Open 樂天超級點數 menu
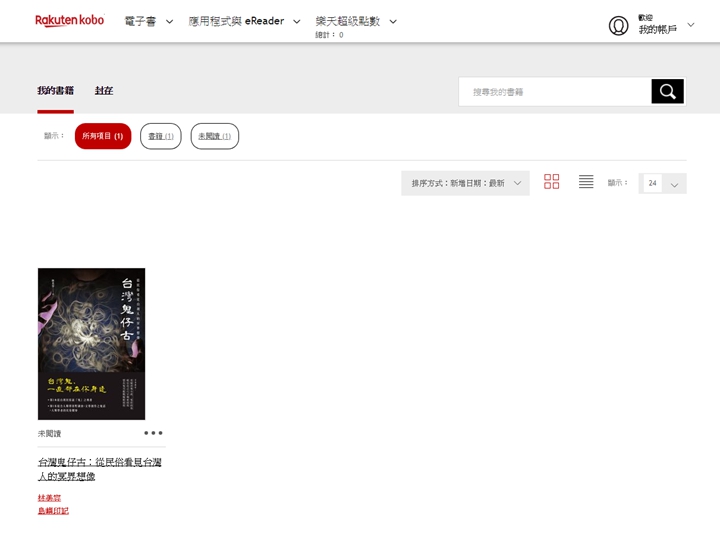The width and height of the screenshot is (720, 540). coord(348,21)
